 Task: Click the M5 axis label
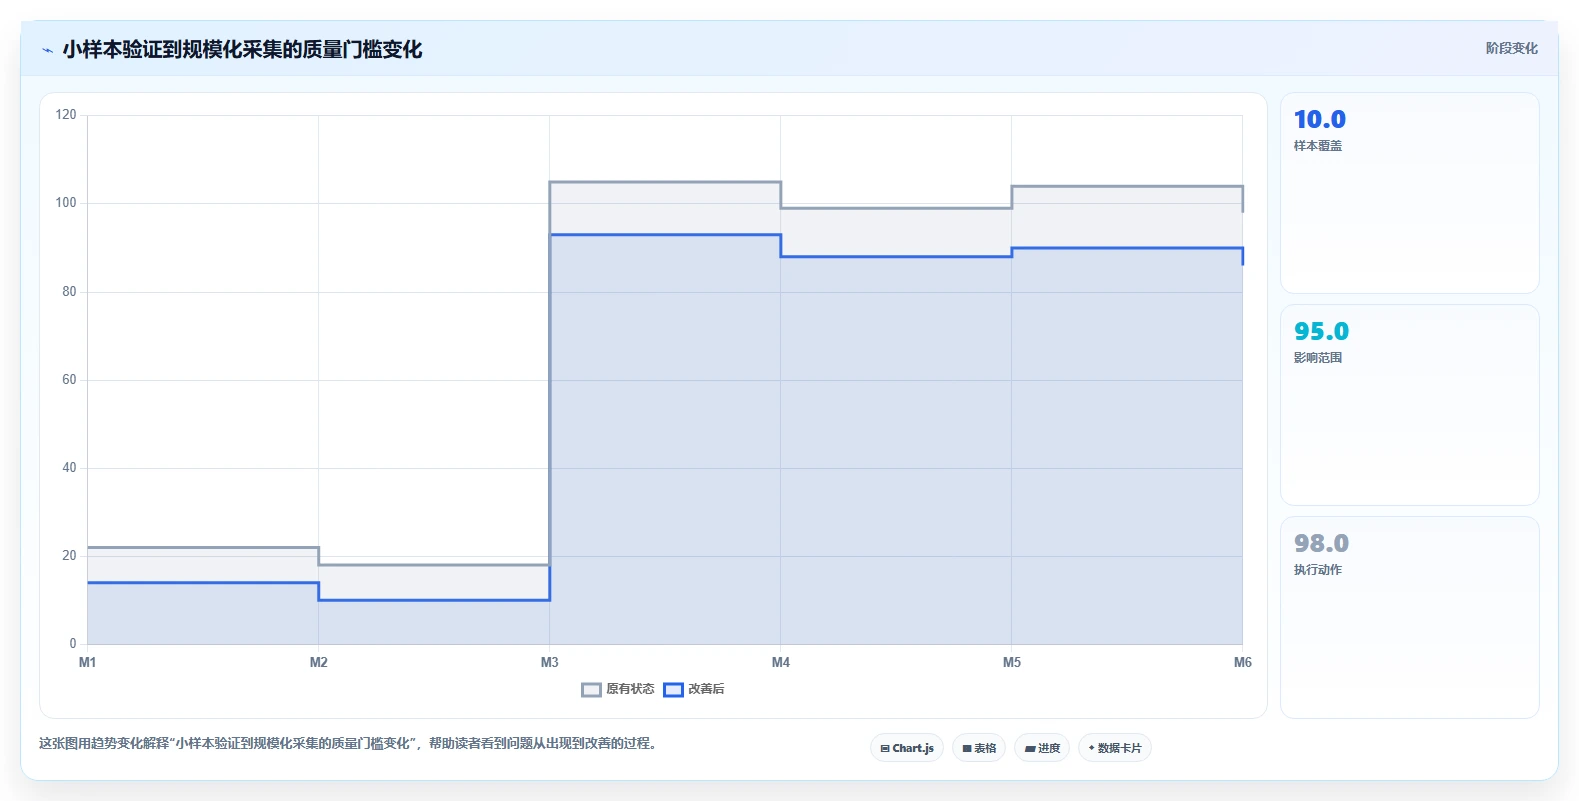click(x=1012, y=662)
